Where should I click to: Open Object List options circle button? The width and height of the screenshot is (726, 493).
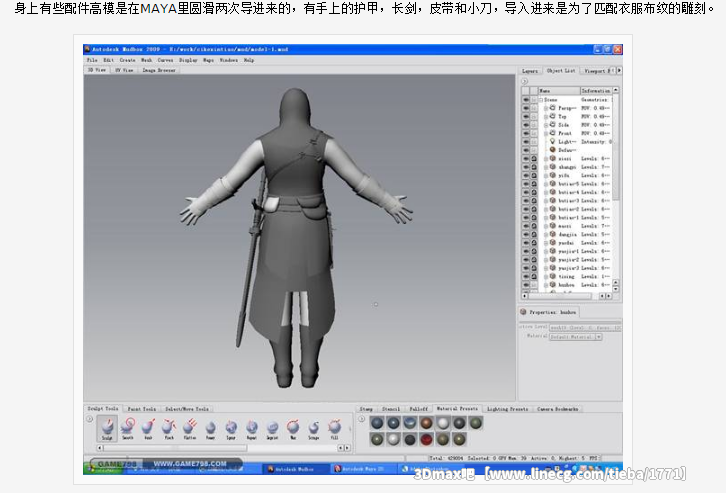coord(525,81)
